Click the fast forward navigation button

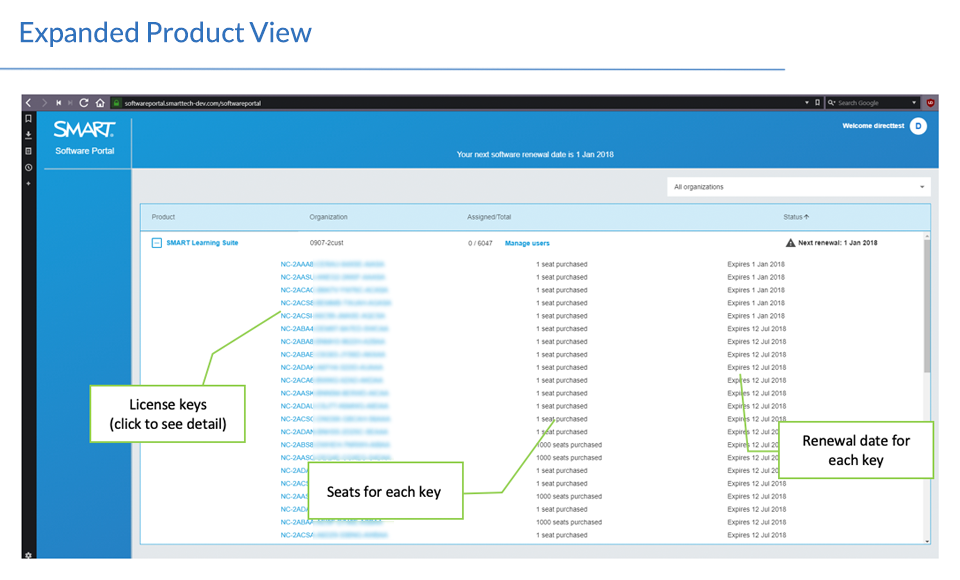point(70,103)
